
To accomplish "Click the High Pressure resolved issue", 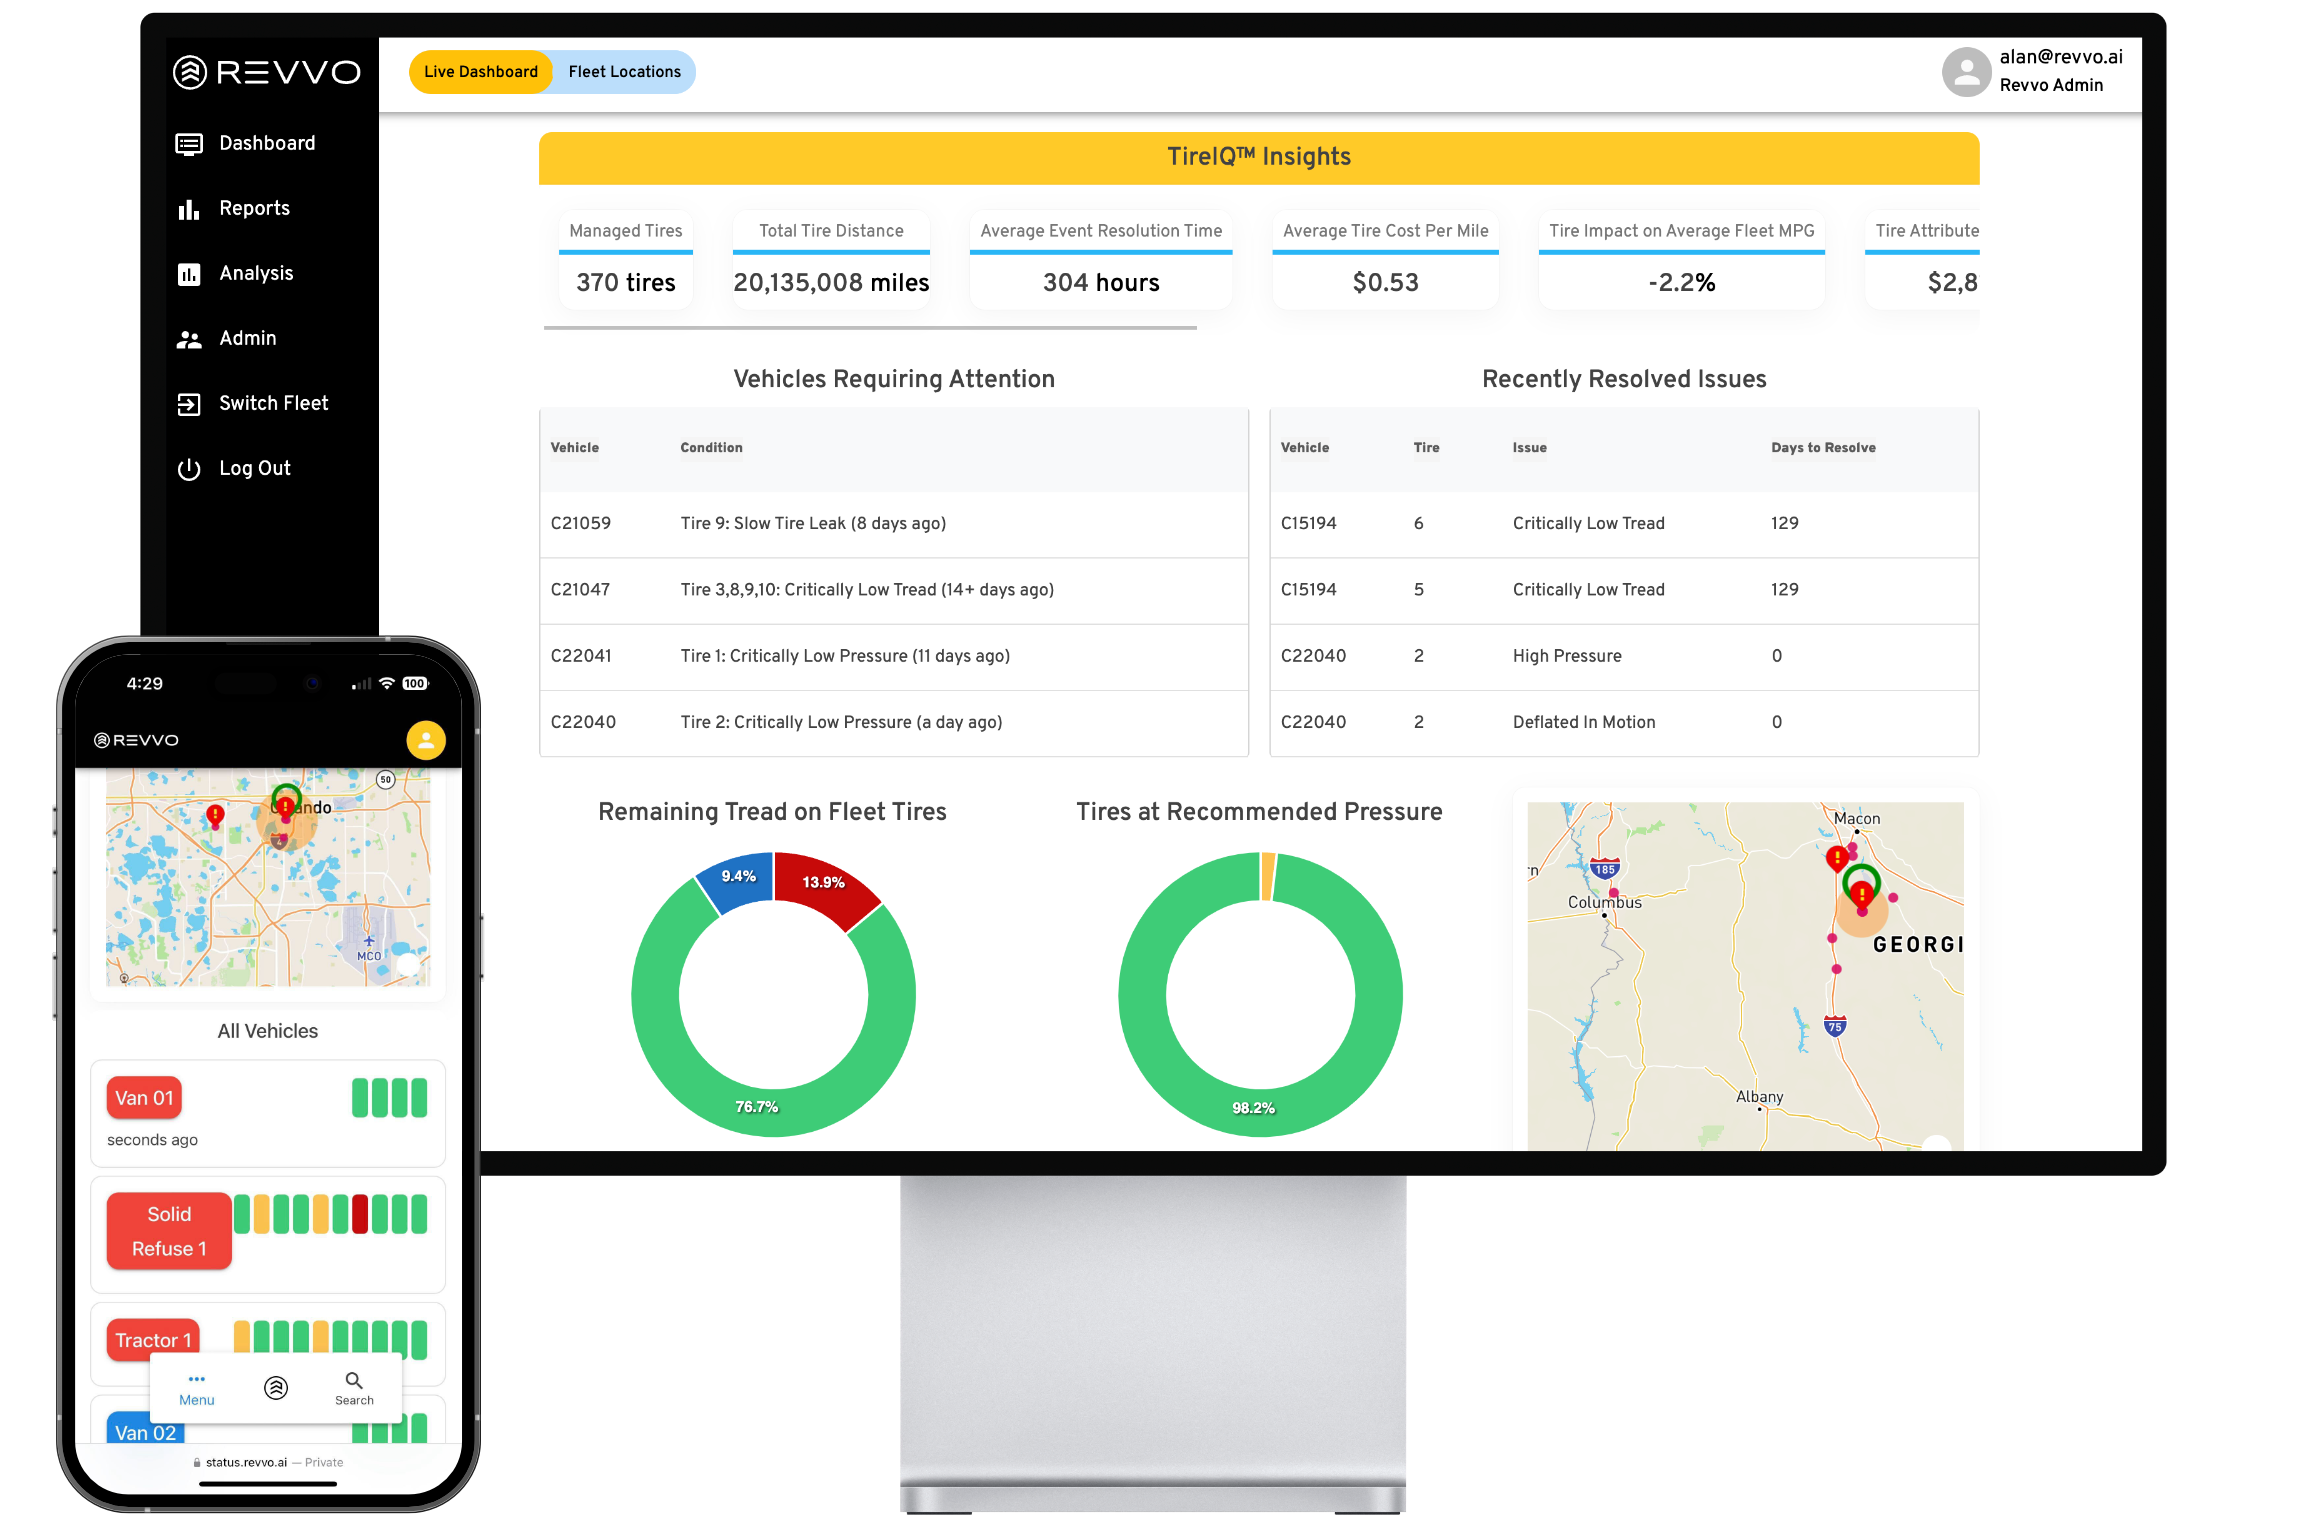I will [1567, 656].
